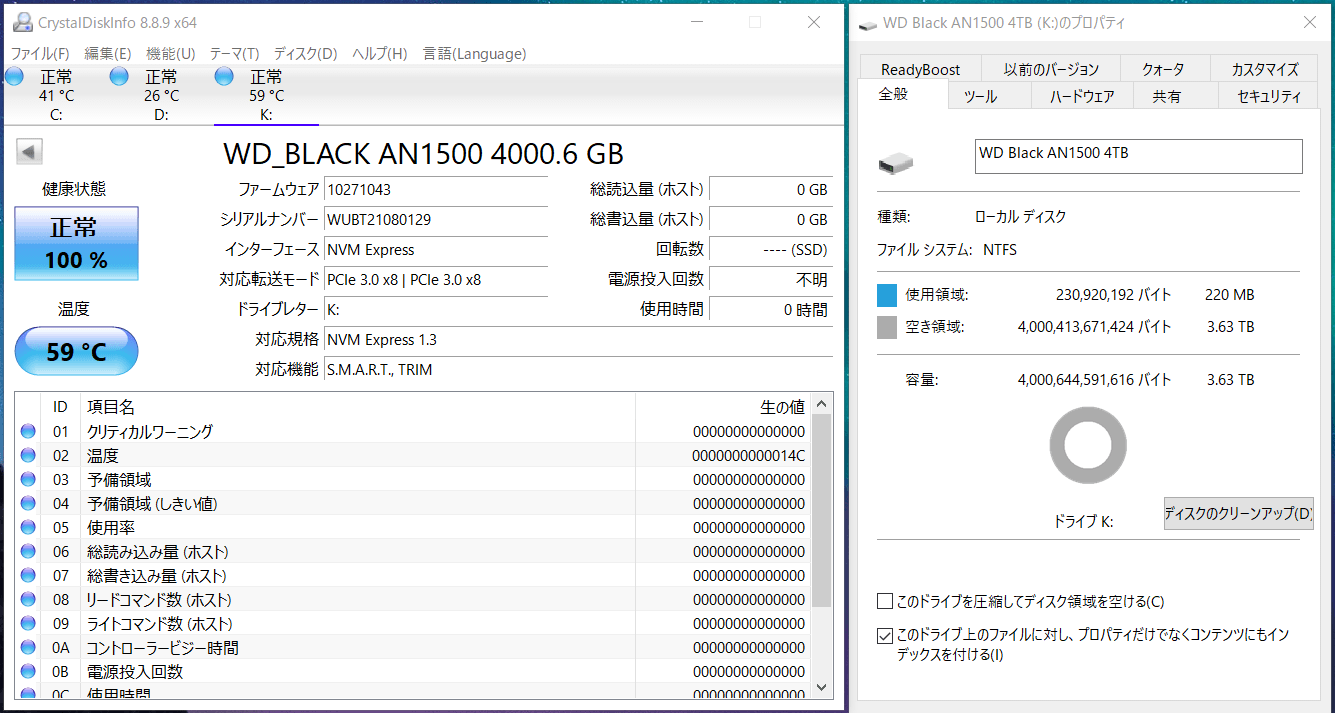Screen dimensions: 1335x713
Task: Click the SMART list scrollbar up arrow
Action: coord(822,404)
